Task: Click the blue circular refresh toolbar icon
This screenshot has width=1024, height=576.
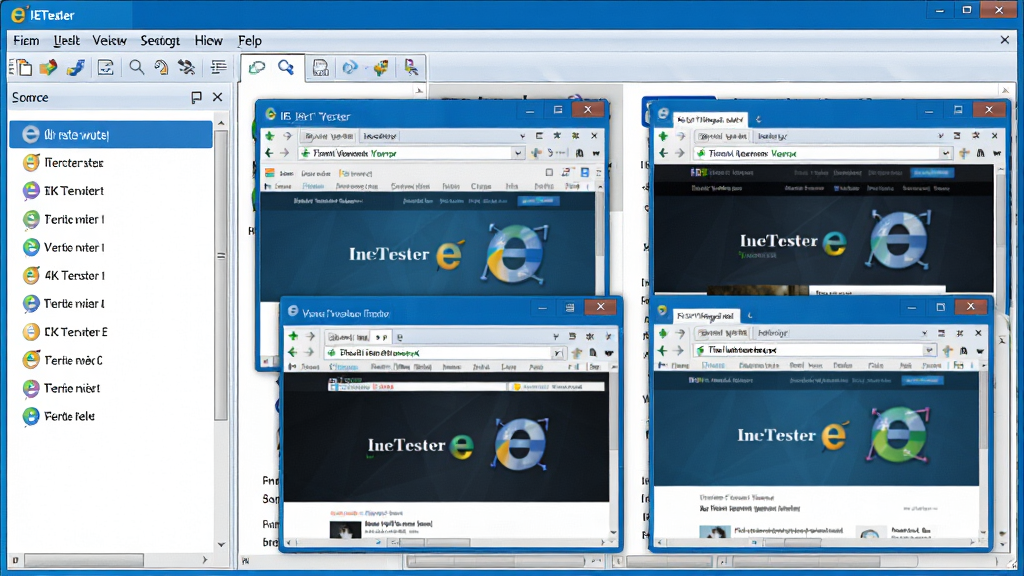Action: (350, 68)
